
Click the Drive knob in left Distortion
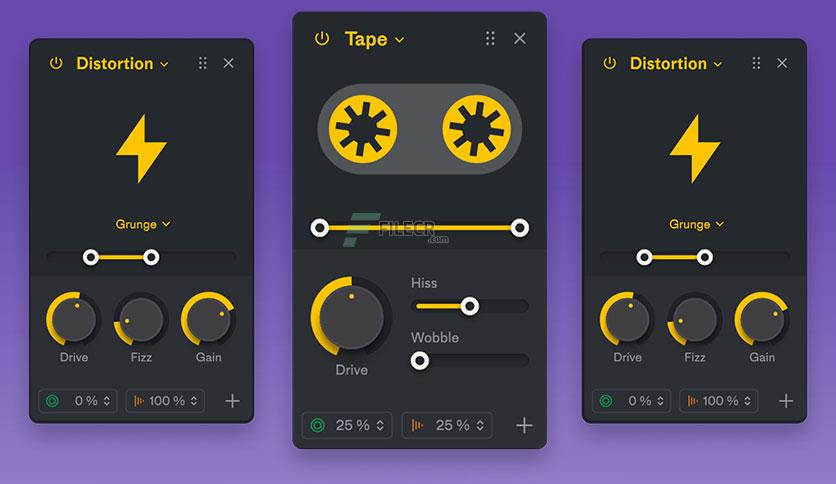click(x=73, y=319)
